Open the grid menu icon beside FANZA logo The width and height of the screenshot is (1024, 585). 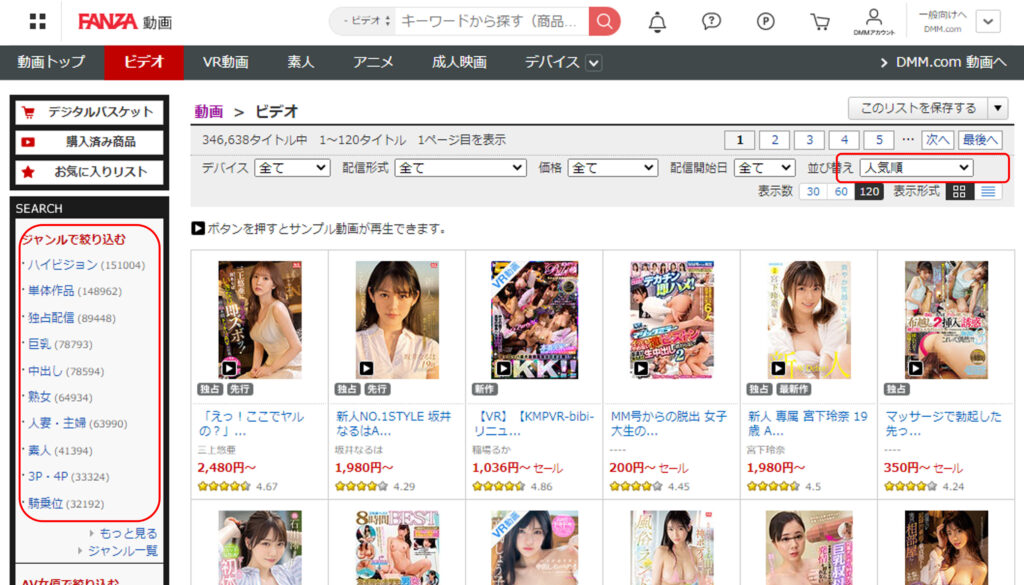coord(38,21)
